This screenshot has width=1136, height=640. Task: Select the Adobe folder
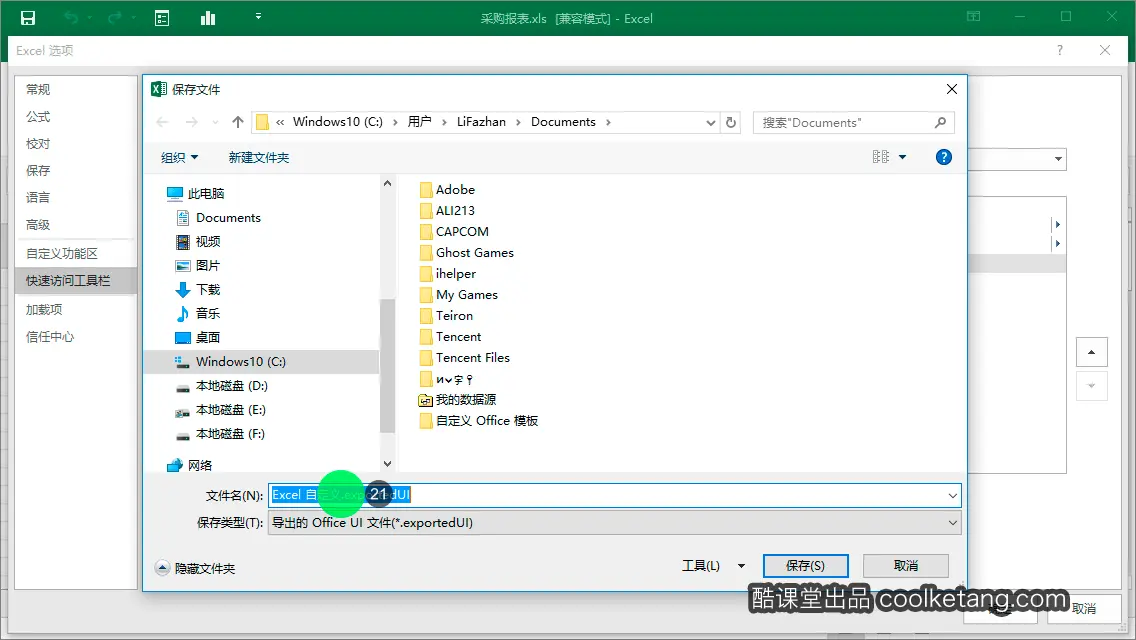[447, 189]
